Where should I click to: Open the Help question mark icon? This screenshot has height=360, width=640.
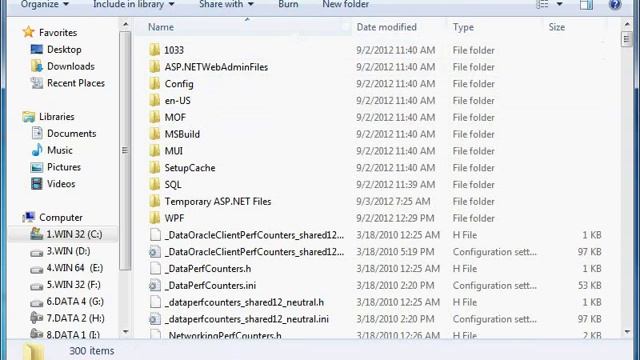(x=615, y=4)
